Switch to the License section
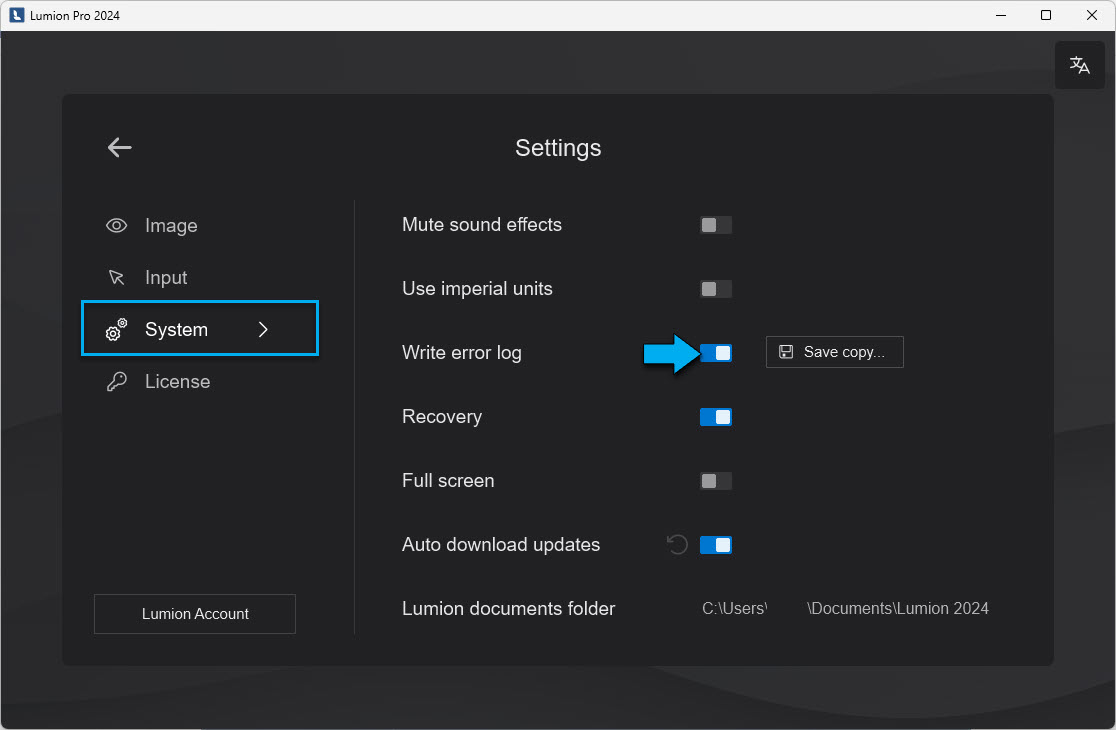 178,381
